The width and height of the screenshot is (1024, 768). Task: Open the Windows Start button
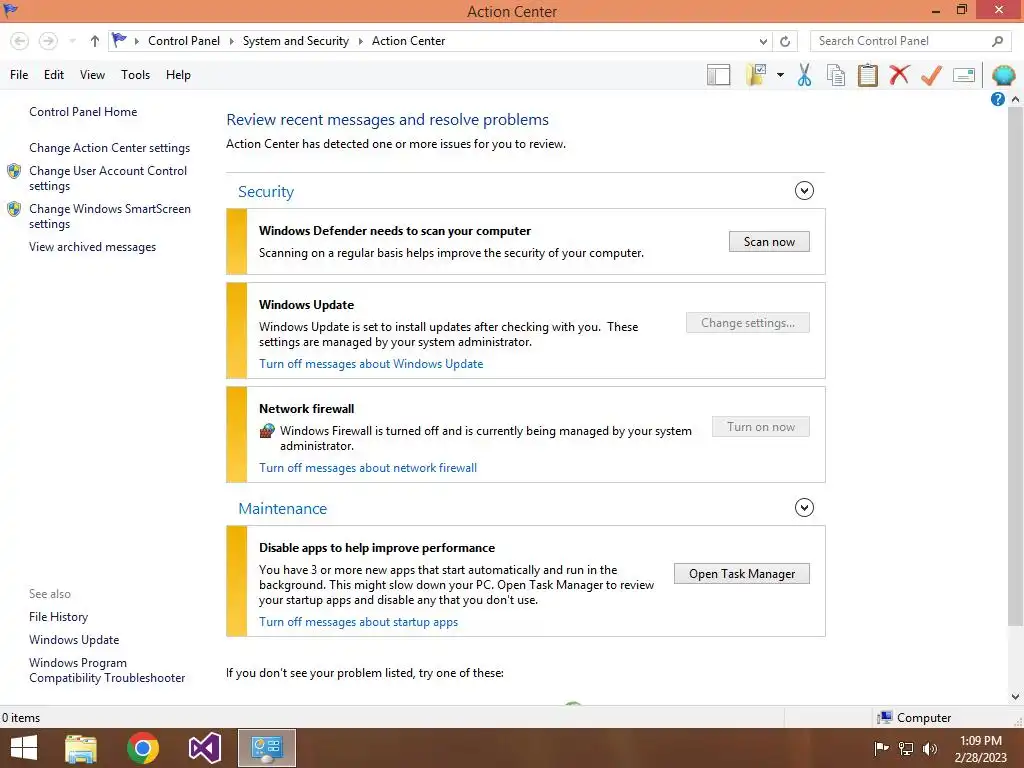[x=24, y=748]
